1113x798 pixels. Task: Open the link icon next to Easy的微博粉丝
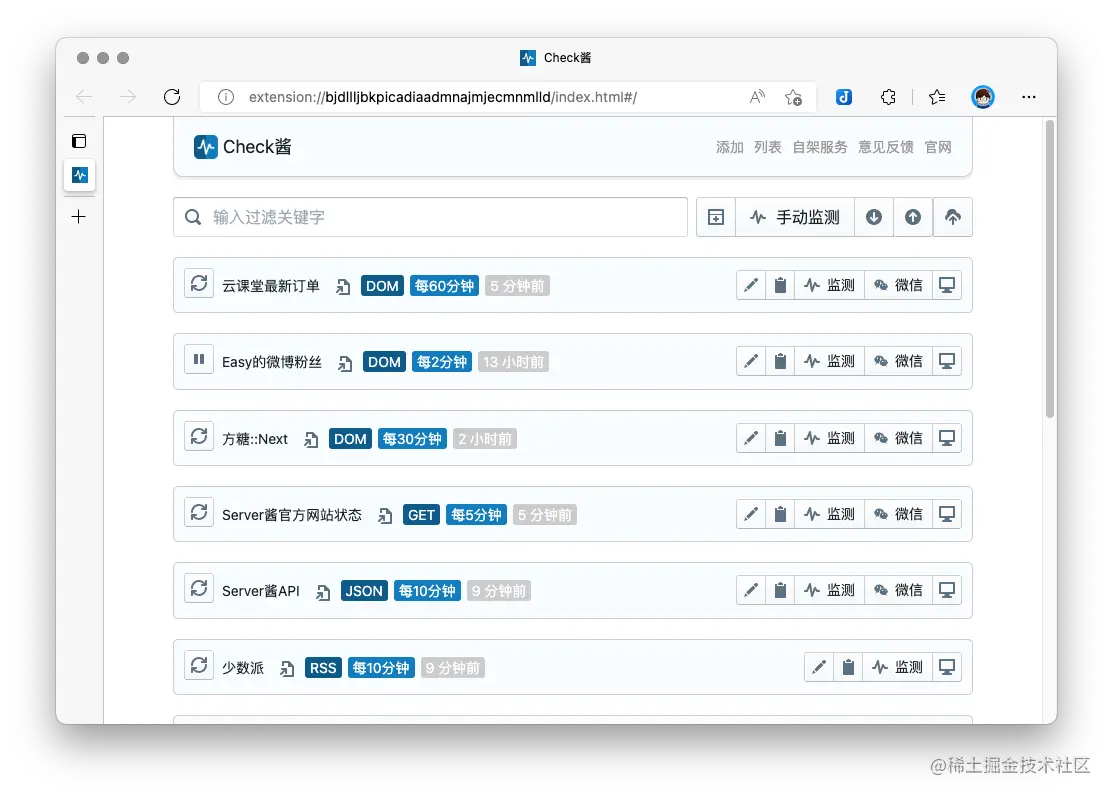coord(345,364)
